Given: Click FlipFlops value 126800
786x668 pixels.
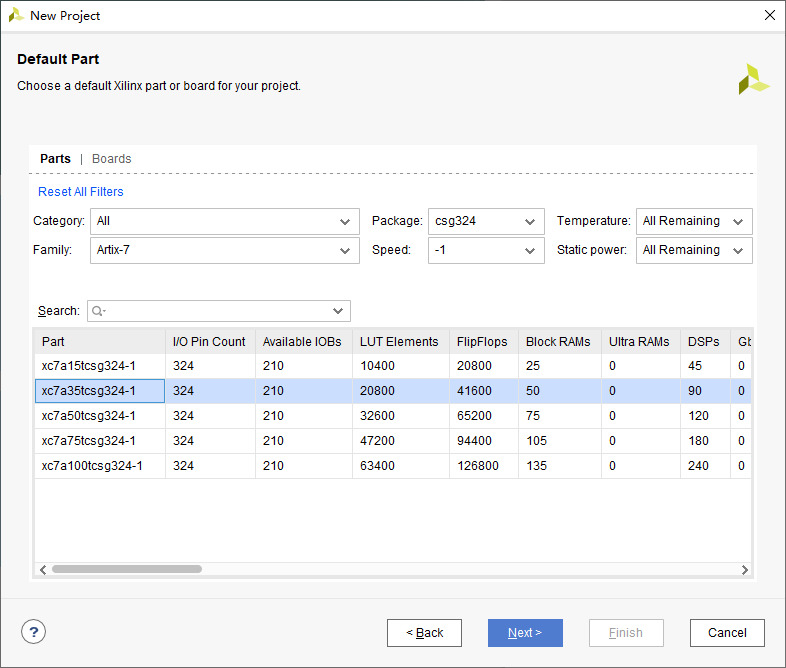Looking at the screenshot, I should point(478,466).
